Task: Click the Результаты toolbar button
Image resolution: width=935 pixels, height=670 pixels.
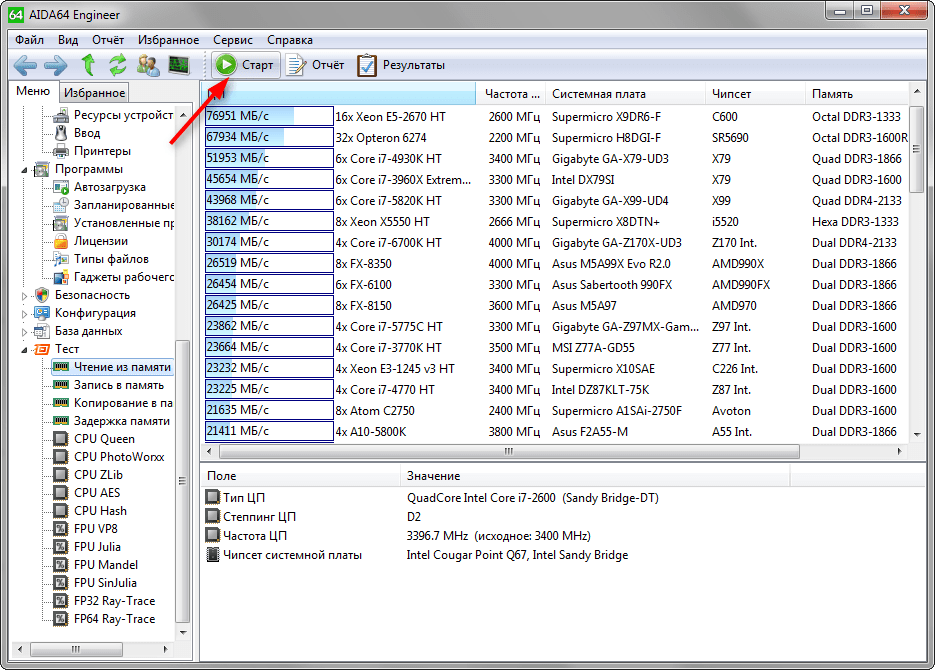Action: [x=401, y=65]
